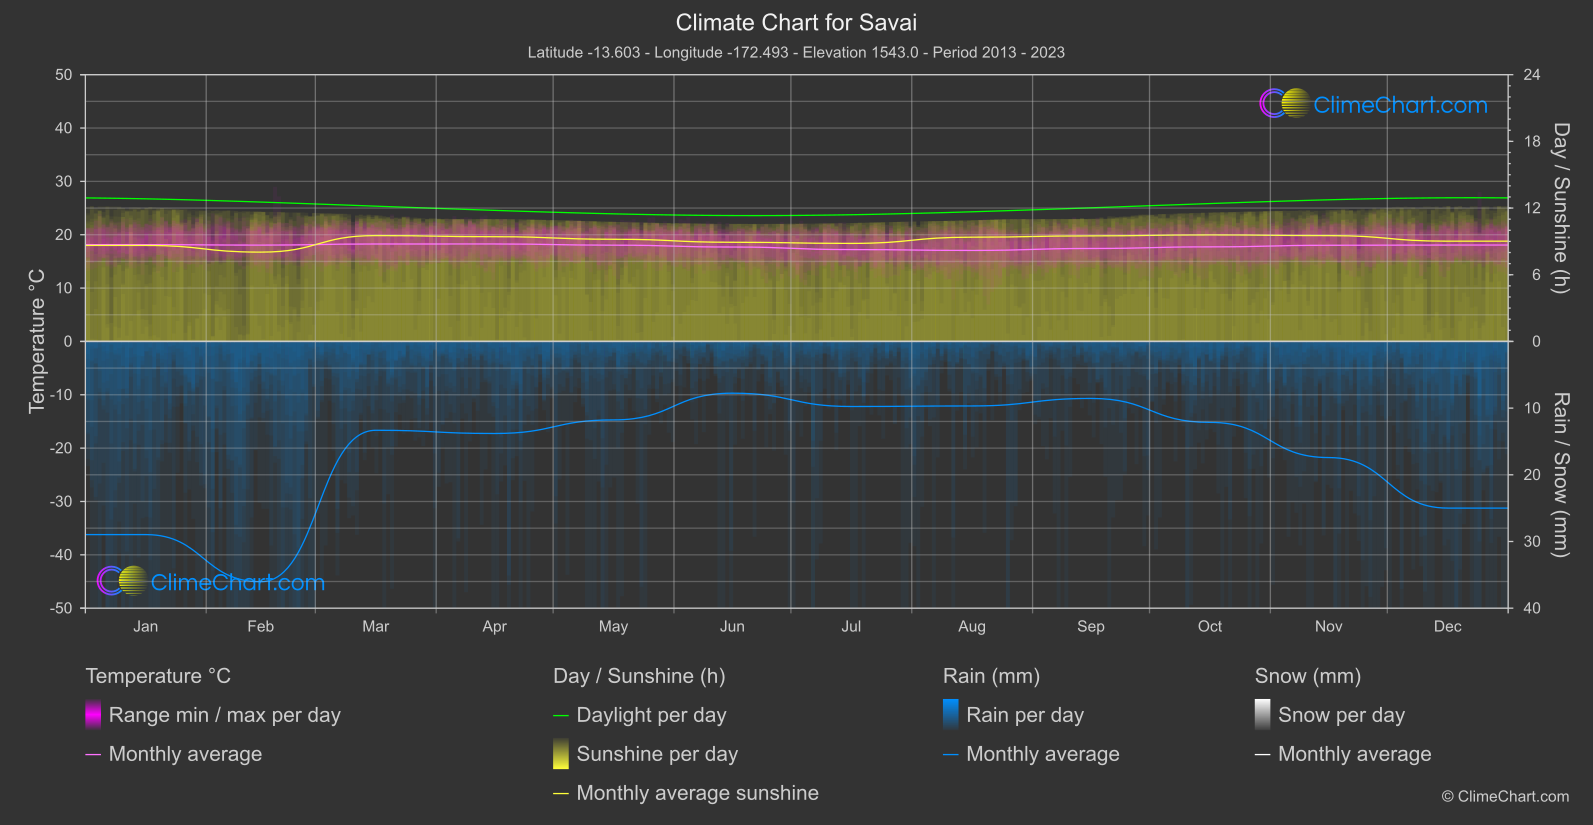Toggle the Range min / max per day swatch
The image size is (1593, 825).
[93, 715]
